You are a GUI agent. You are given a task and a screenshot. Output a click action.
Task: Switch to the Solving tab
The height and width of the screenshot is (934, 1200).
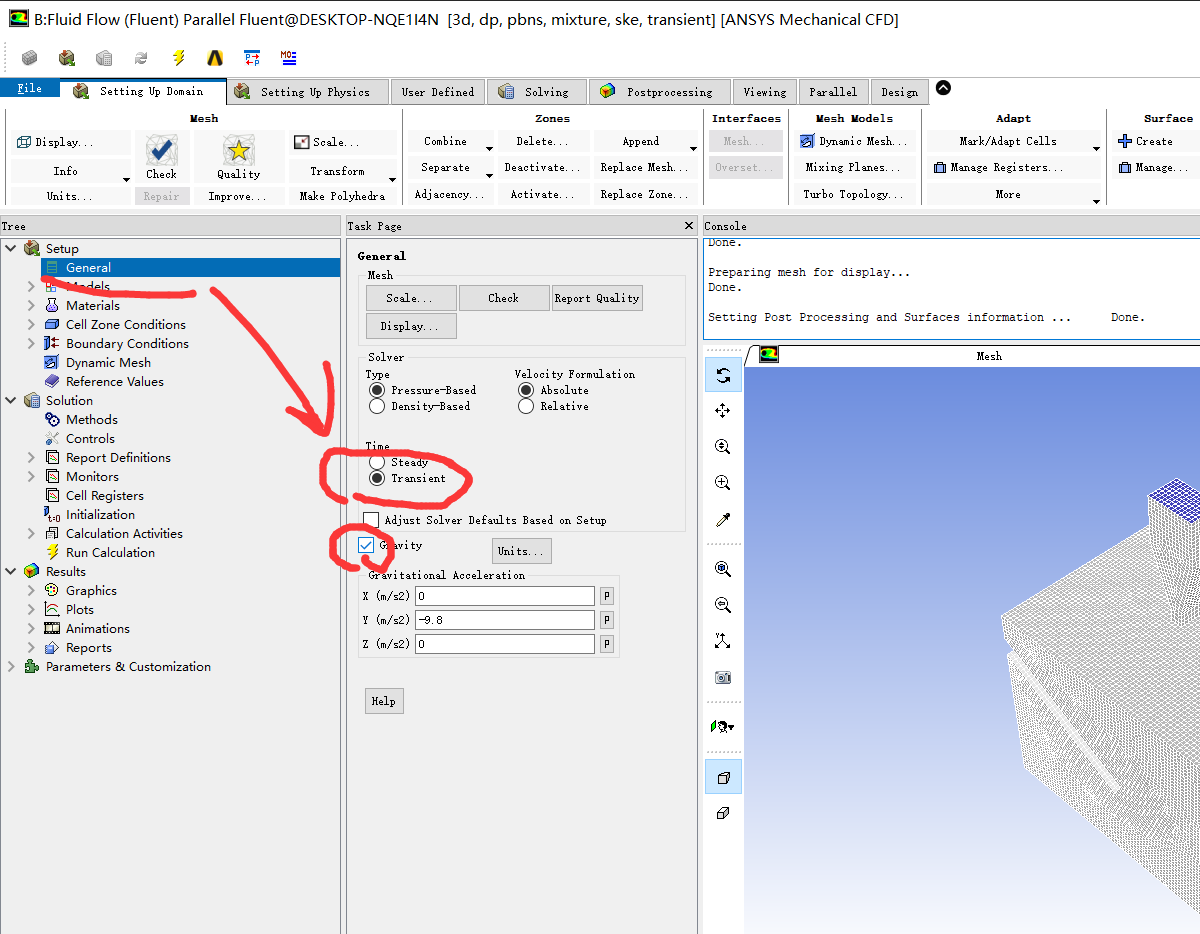[x=536, y=92]
